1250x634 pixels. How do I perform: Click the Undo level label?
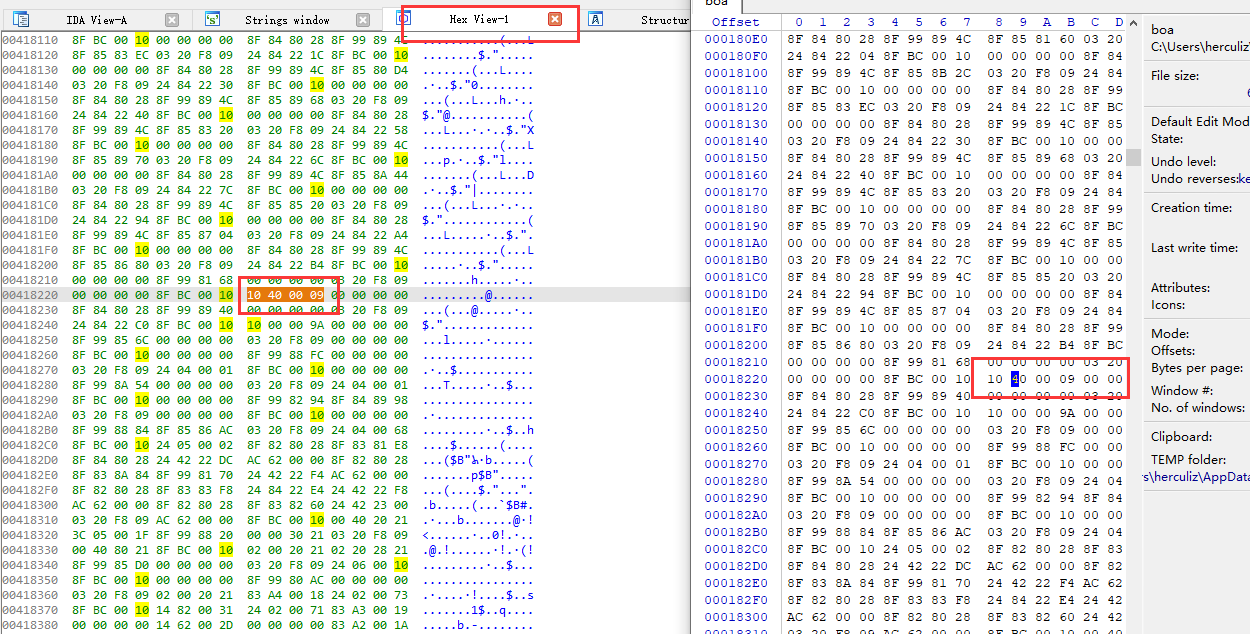[1185, 161]
